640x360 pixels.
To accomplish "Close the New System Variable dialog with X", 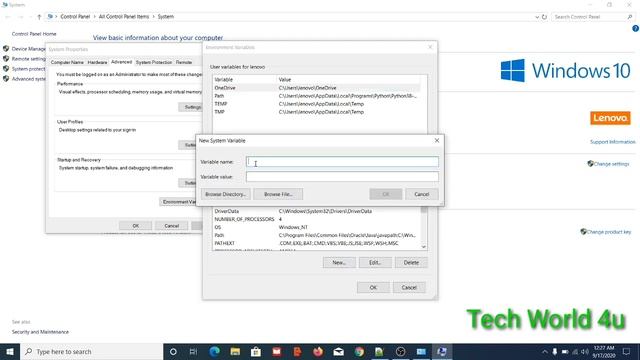I will pos(437,140).
